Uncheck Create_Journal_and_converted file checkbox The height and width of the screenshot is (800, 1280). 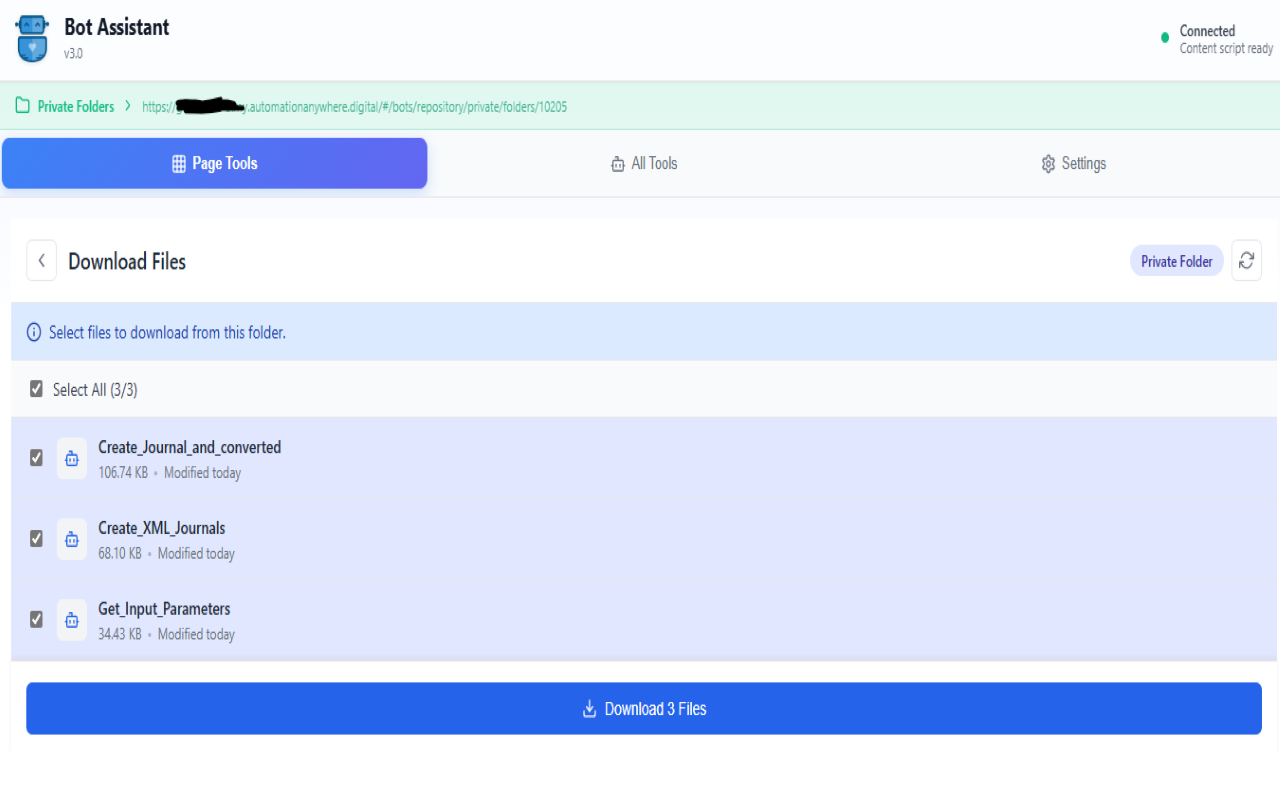click(36, 458)
